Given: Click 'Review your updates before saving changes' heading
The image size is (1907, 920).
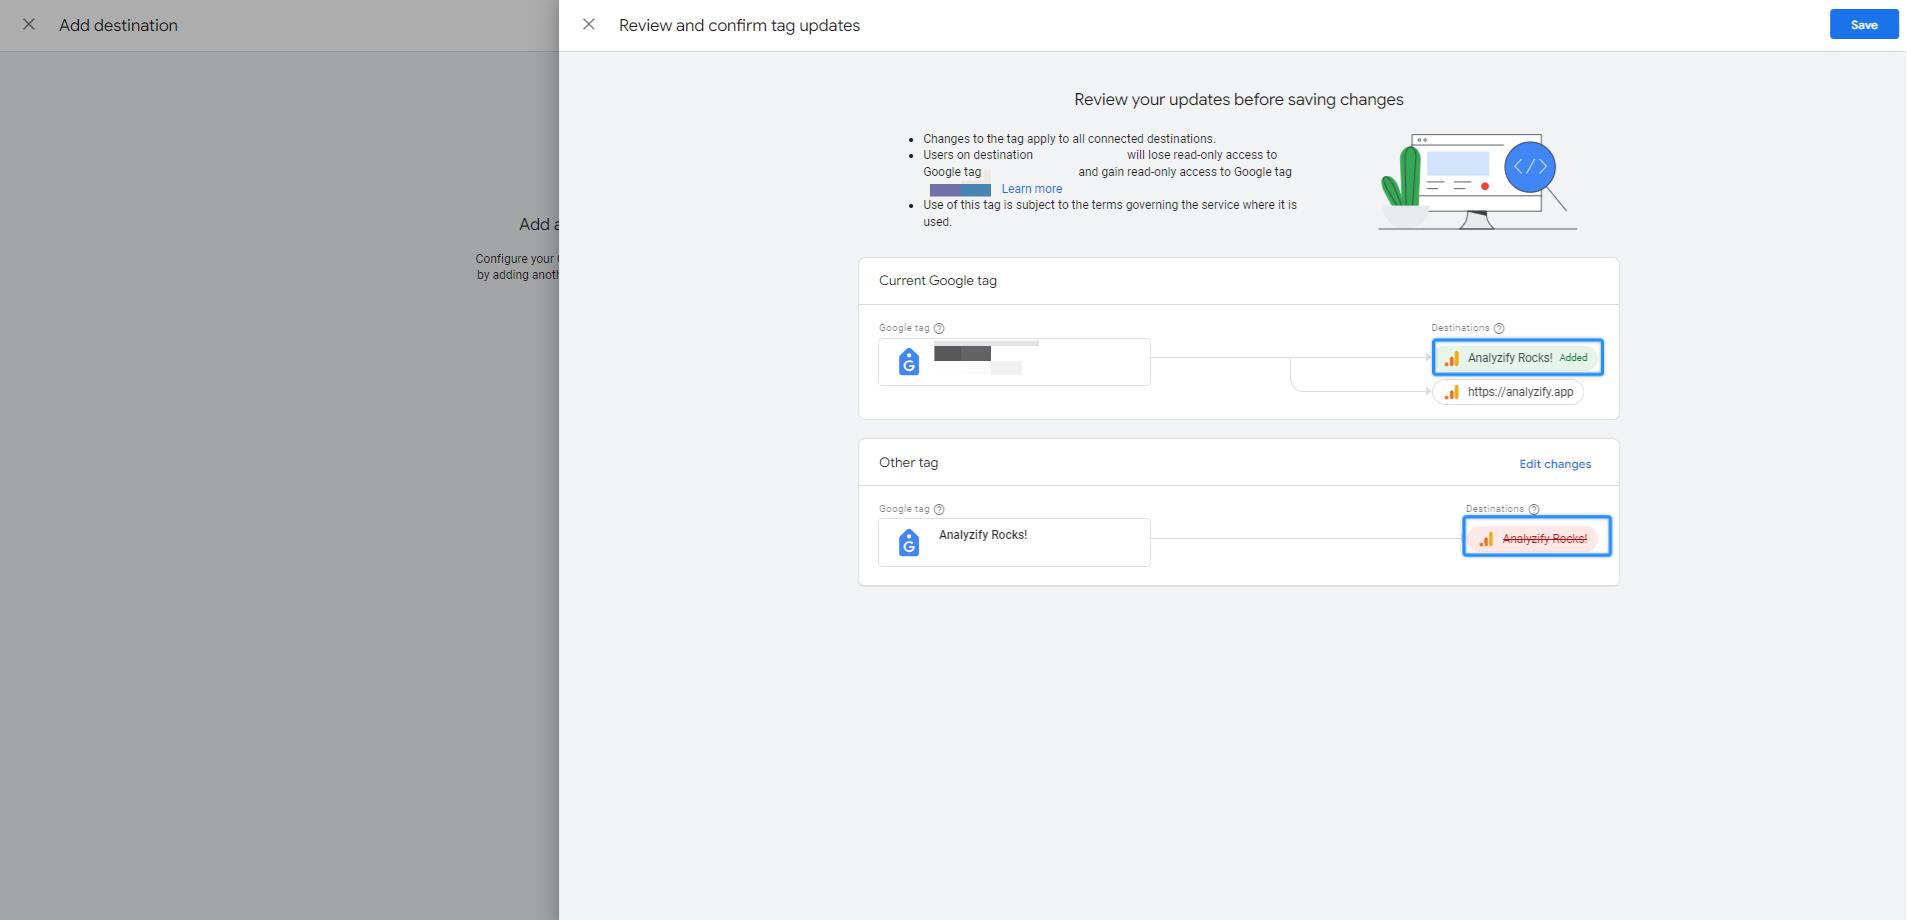Looking at the screenshot, I should click(1238, 100).
